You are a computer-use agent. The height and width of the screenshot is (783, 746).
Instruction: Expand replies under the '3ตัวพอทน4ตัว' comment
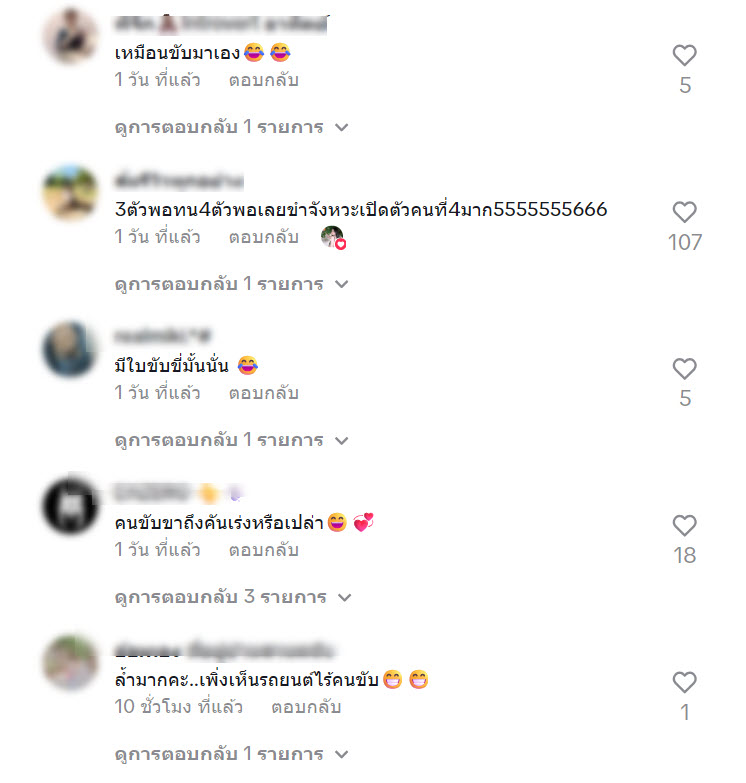coord(231,284)
